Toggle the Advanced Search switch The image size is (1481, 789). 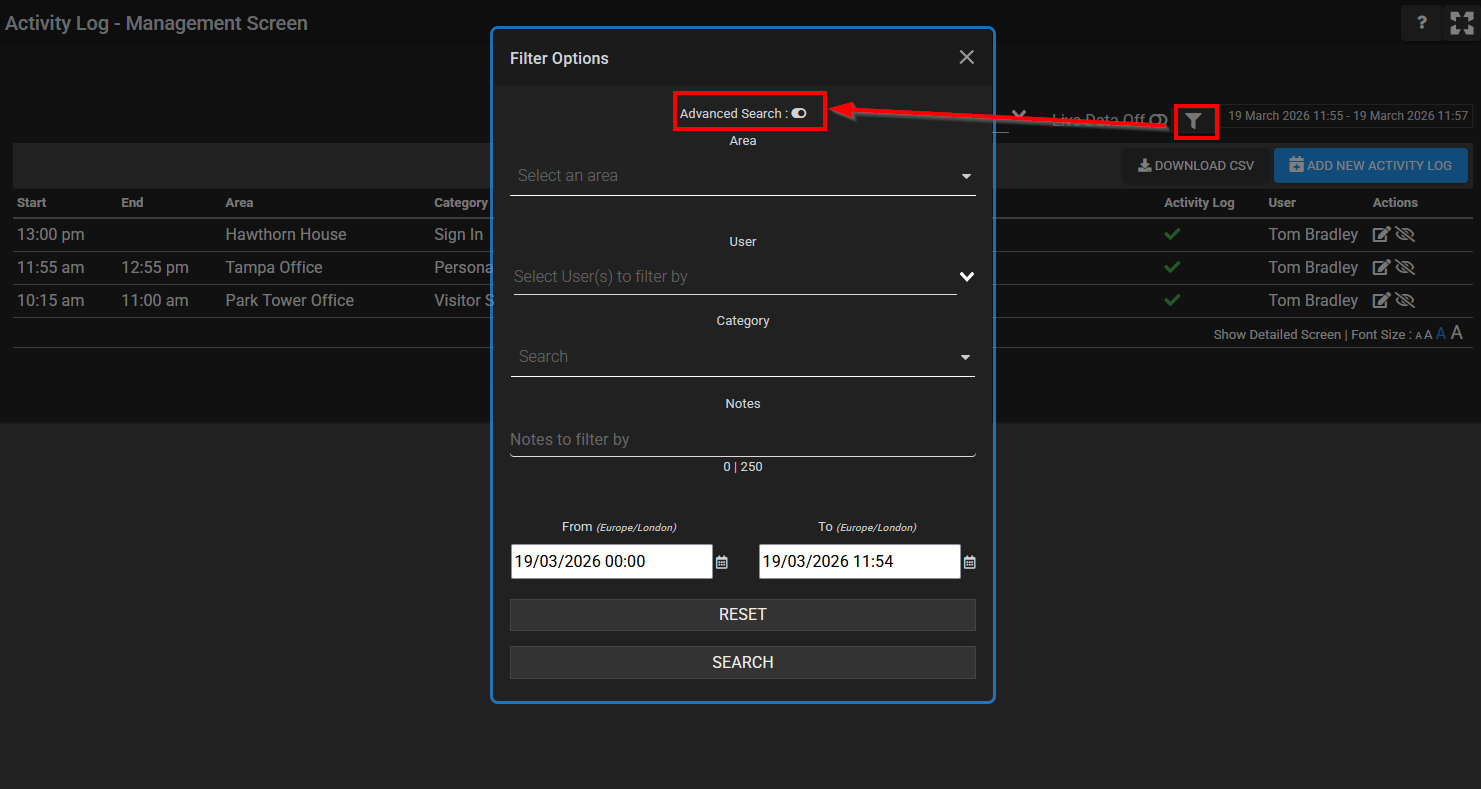tap(799, 114)
